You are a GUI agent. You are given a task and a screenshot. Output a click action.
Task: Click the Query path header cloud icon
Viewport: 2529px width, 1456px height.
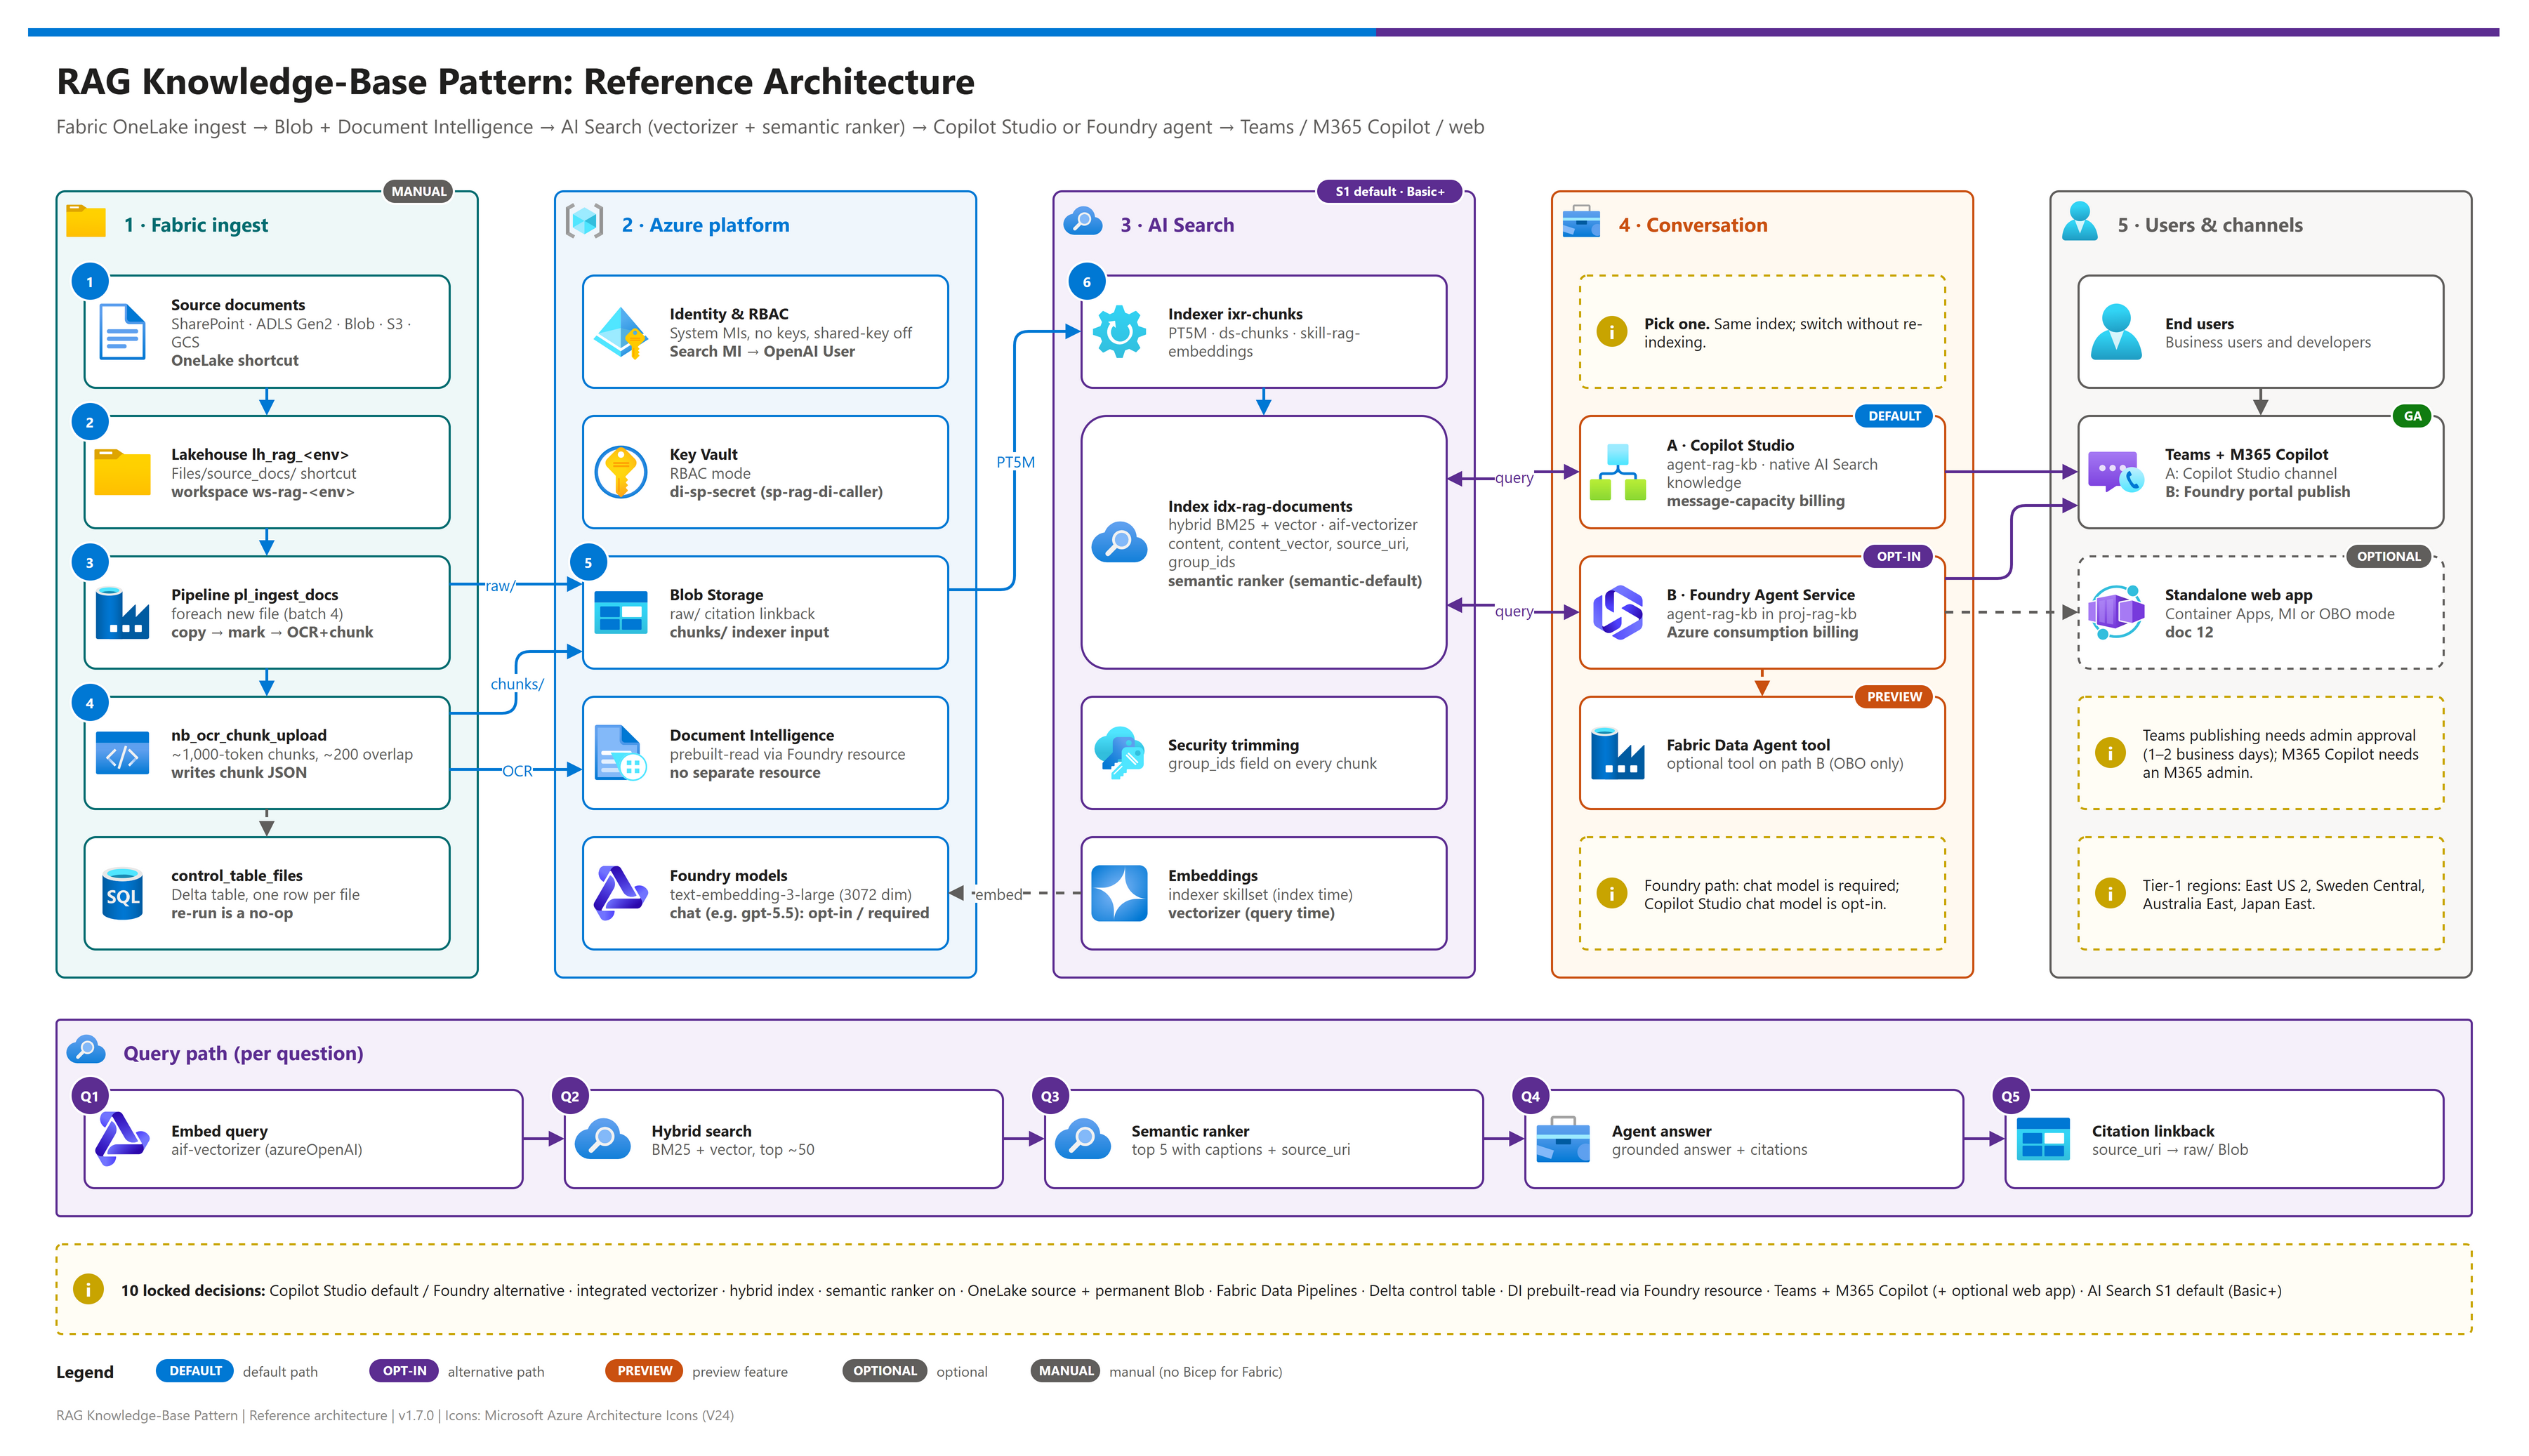[x=86, y=1050]
